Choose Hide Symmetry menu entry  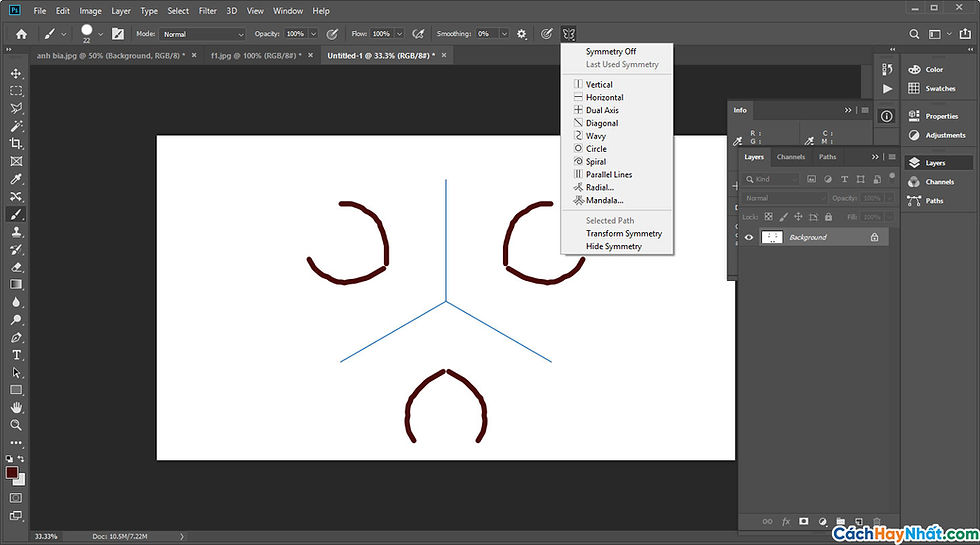pos(616,246)
